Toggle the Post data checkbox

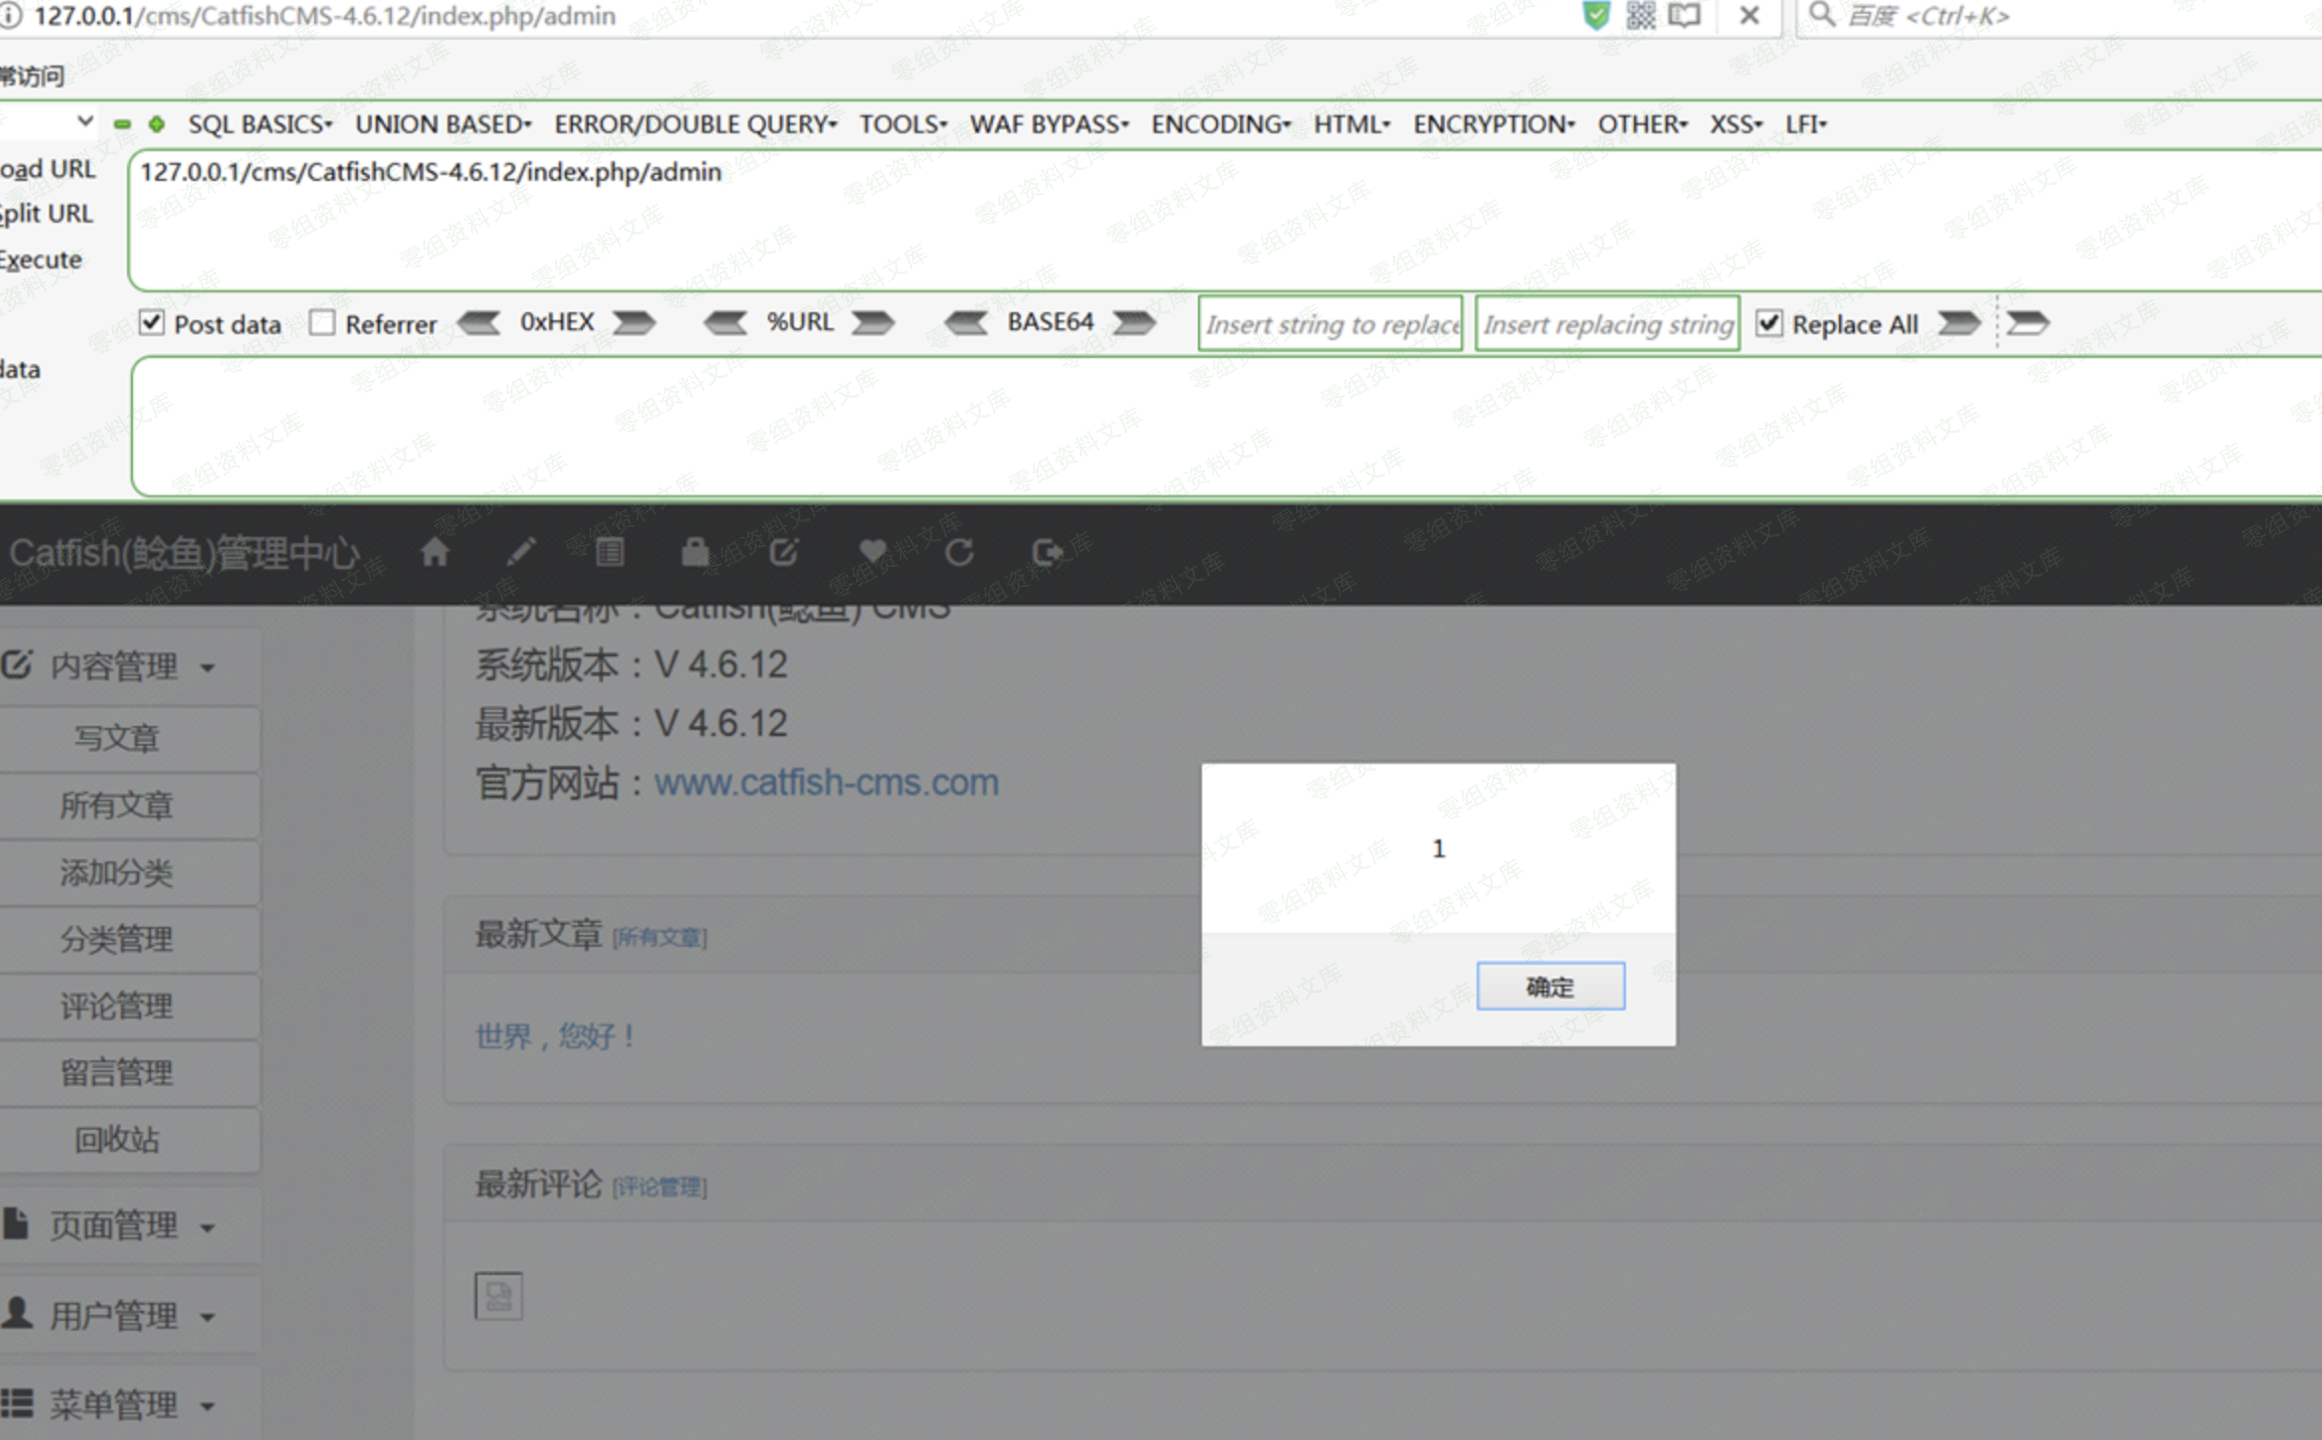pyautogui.click(x=152, y=323)
